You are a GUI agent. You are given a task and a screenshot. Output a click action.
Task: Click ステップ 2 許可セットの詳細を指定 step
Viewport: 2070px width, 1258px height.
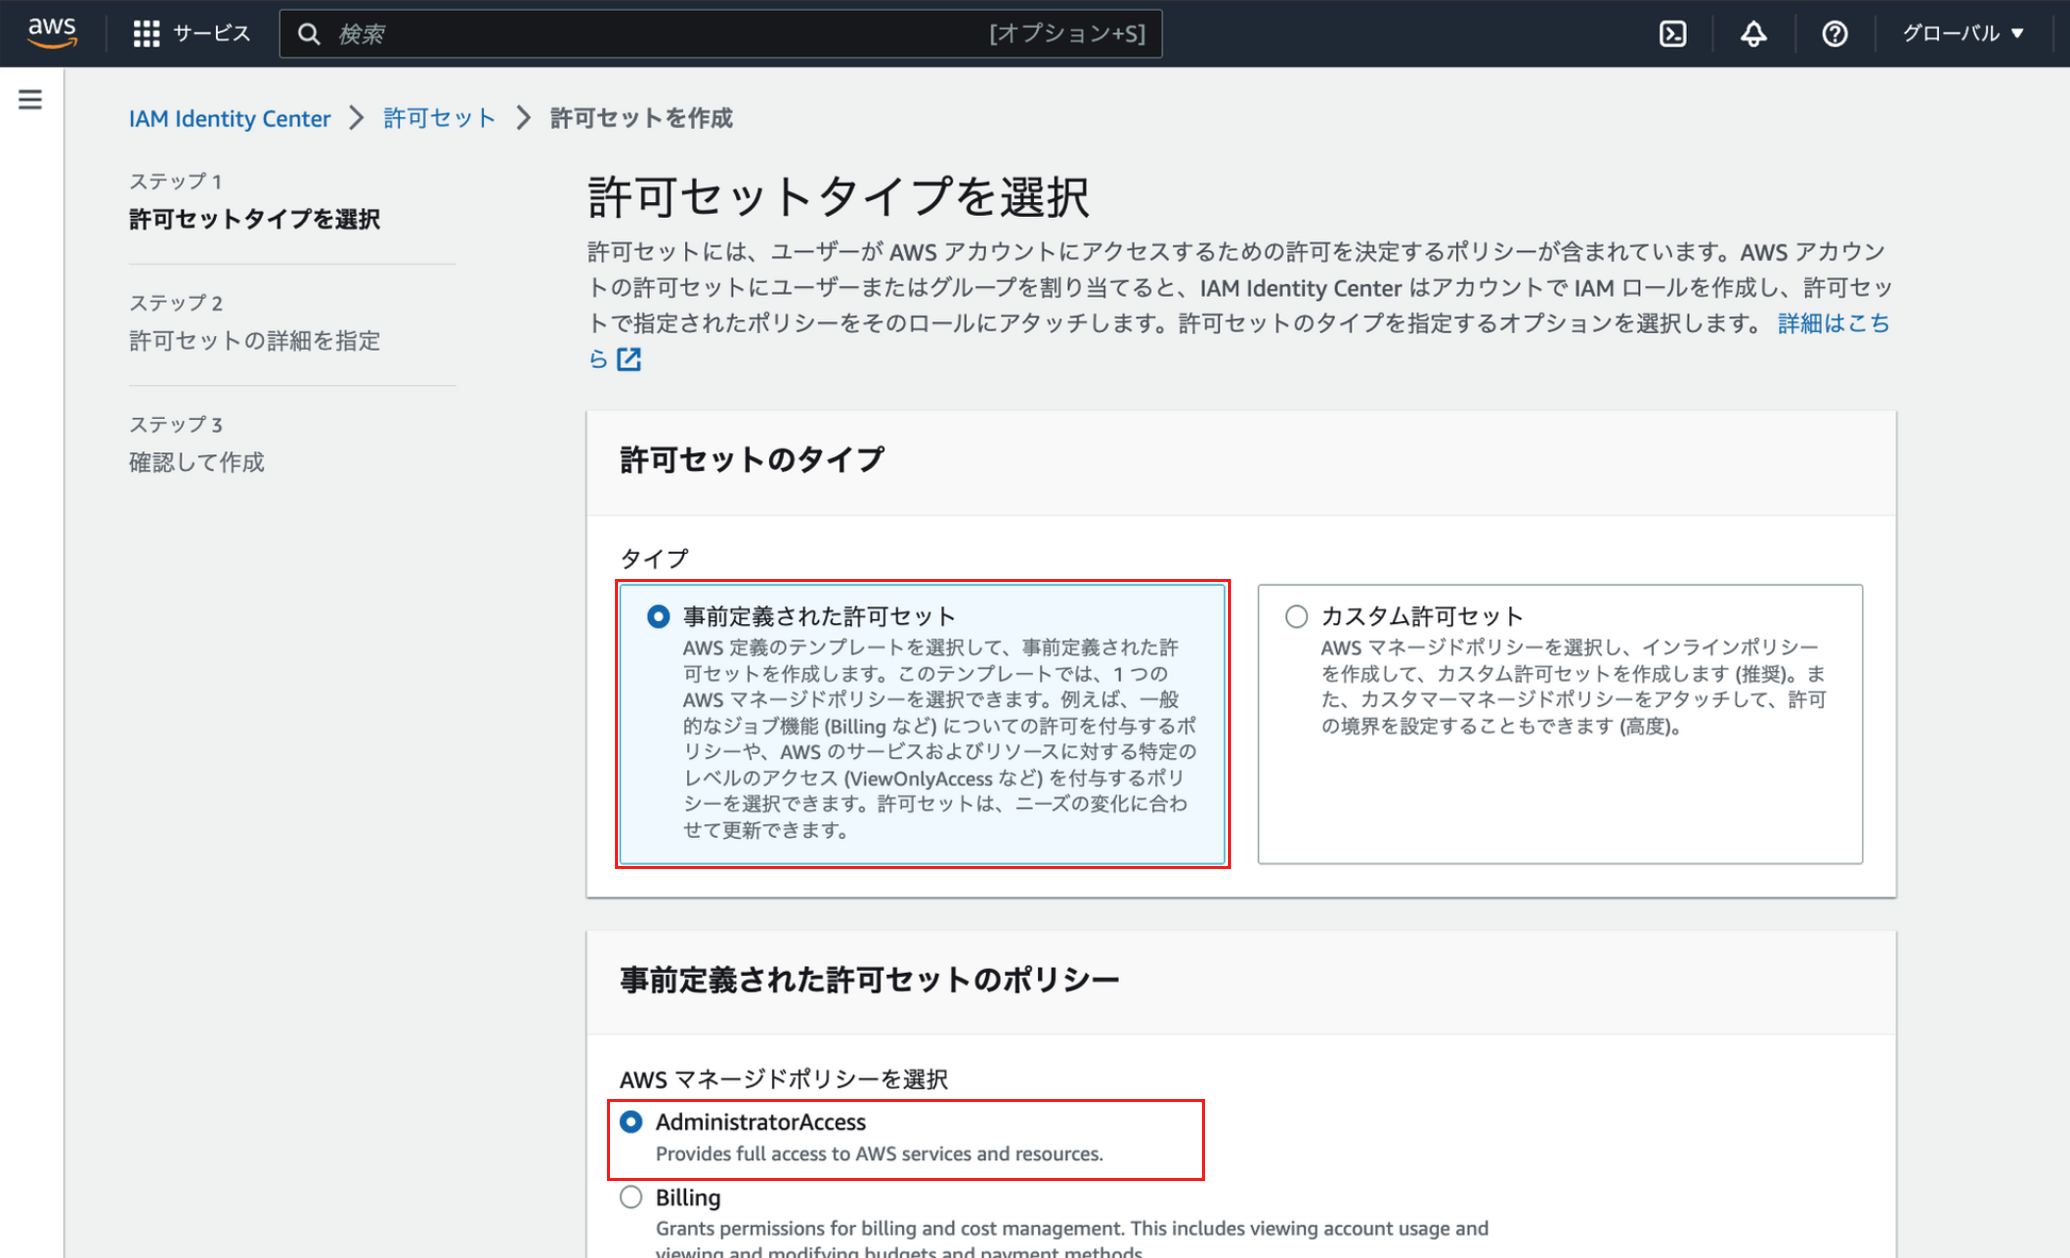tap(254, 340)
